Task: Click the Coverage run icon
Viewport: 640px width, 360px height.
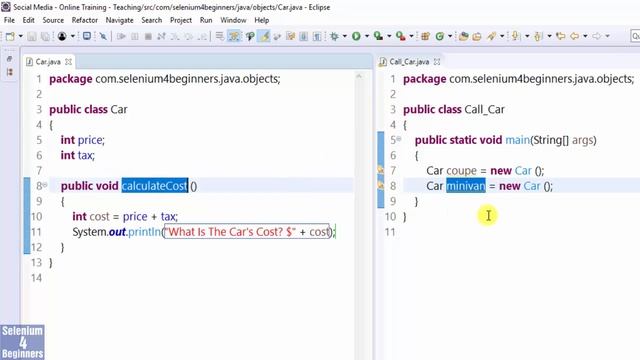Action: (378, 36)
